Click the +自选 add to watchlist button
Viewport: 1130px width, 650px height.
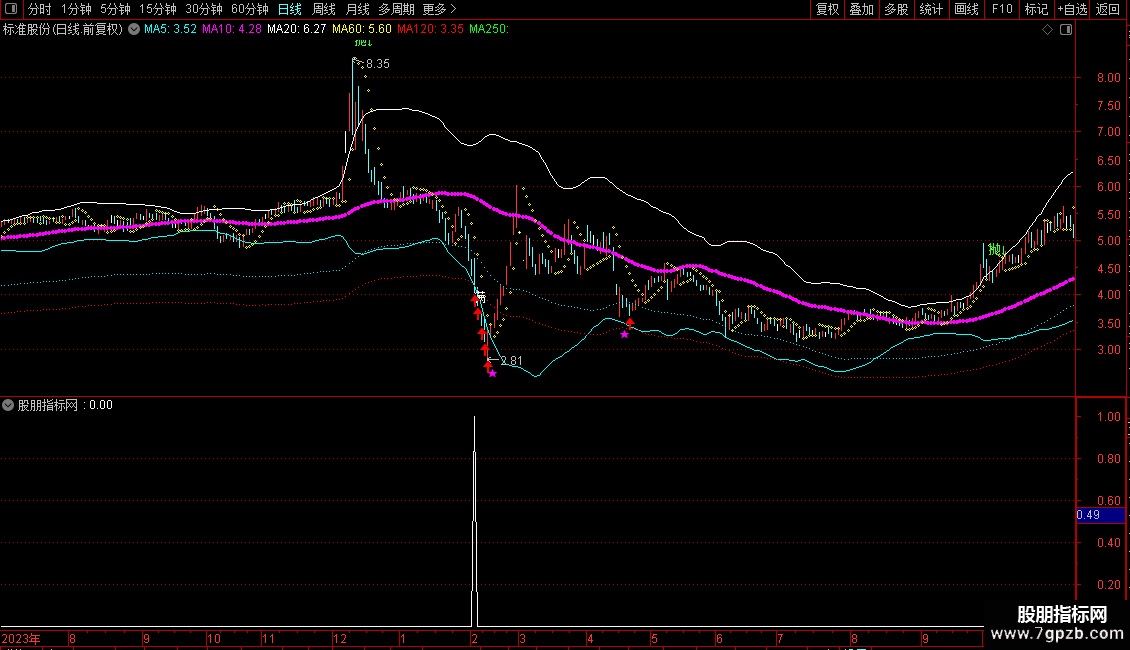(x=1072, y=9)
